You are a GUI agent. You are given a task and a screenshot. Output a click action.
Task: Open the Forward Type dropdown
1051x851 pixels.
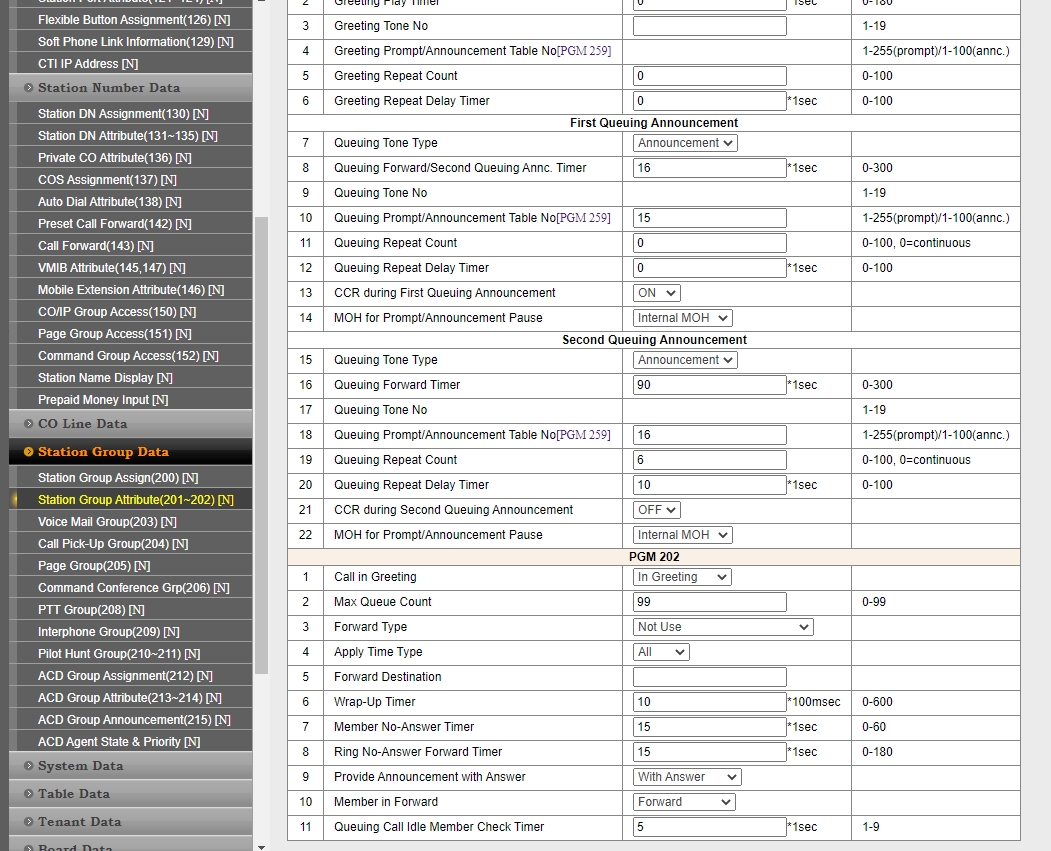point(723,627)
